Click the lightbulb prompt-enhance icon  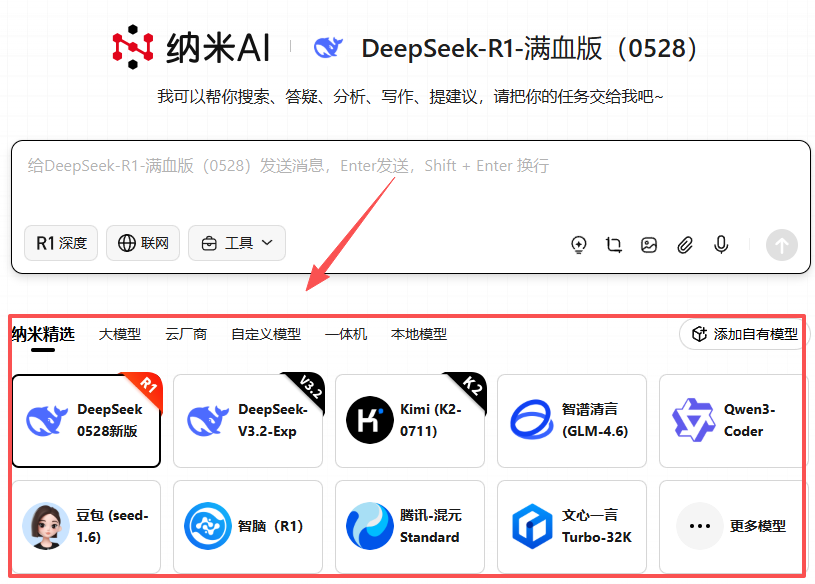coord(579,244)
